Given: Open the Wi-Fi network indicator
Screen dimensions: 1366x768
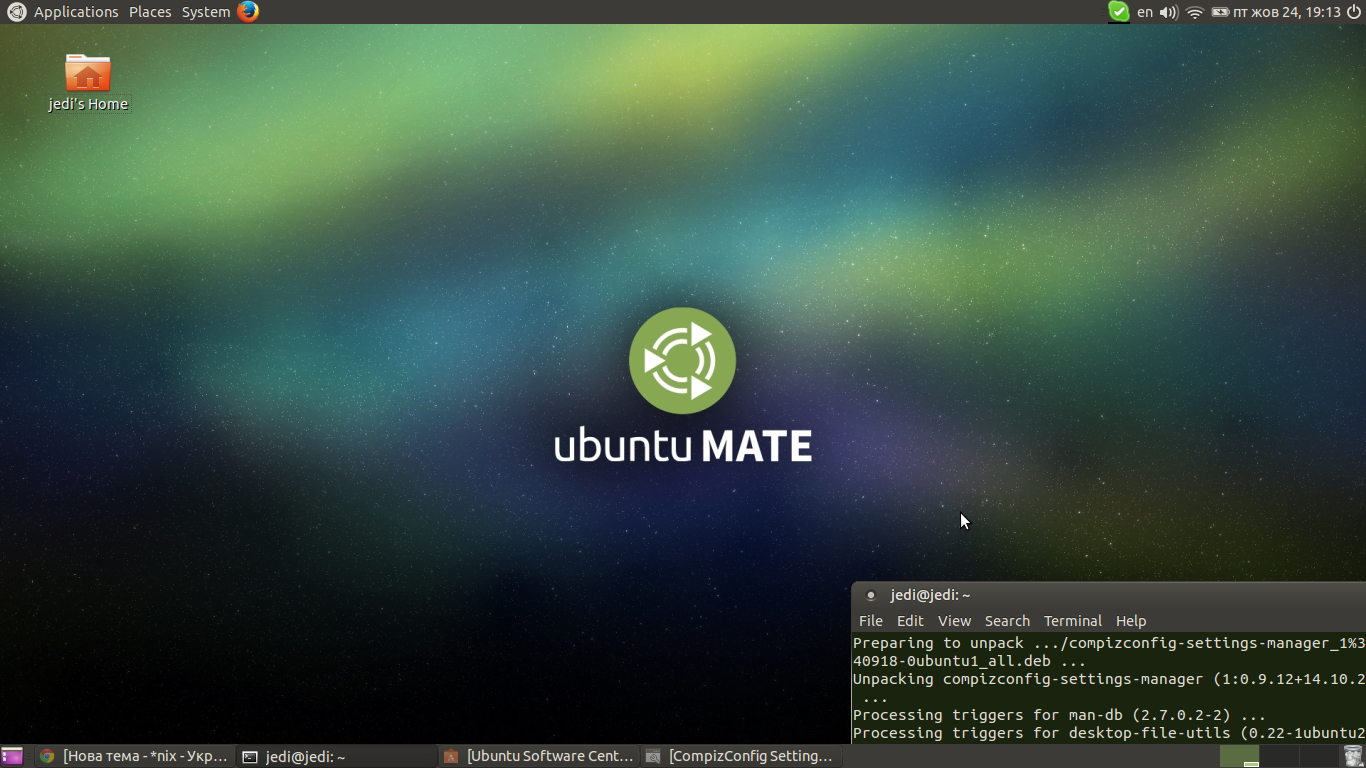Looking at the screenshot, I should [1195, 12].
